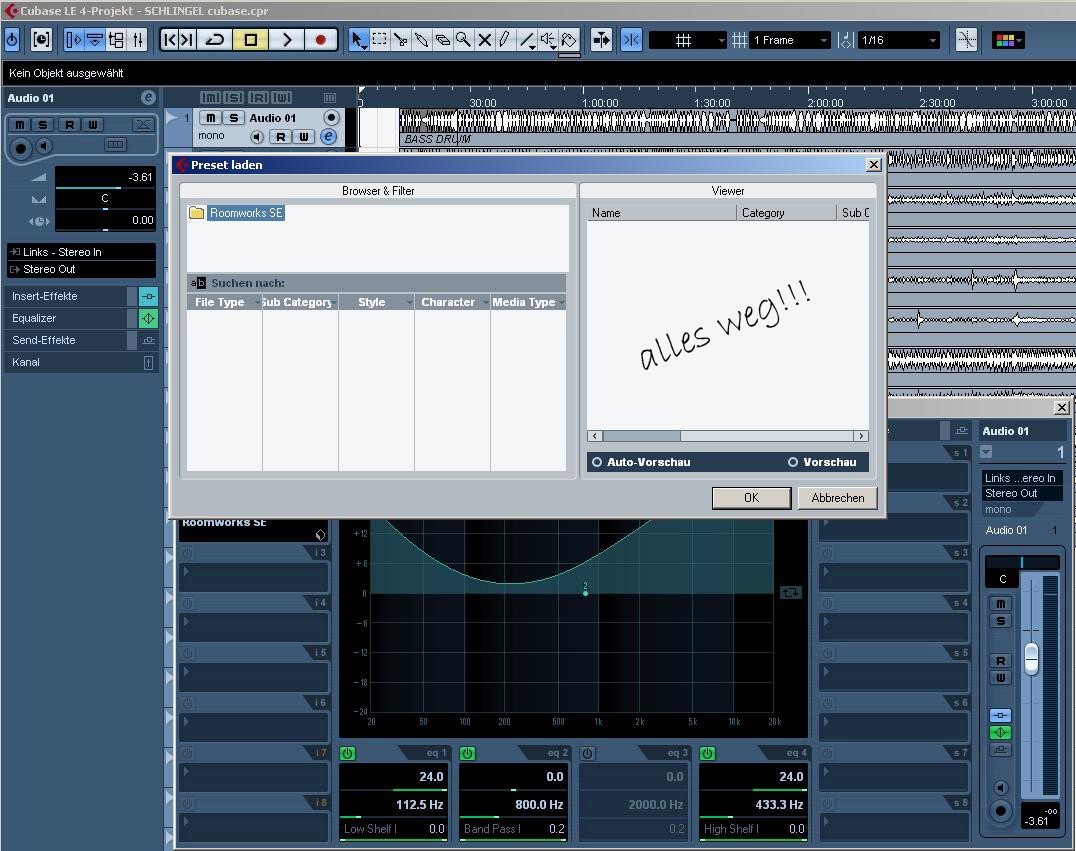Click the Stop transport button
The height and width of the screenshot is (851, 1076).
(x=250, y=40)
